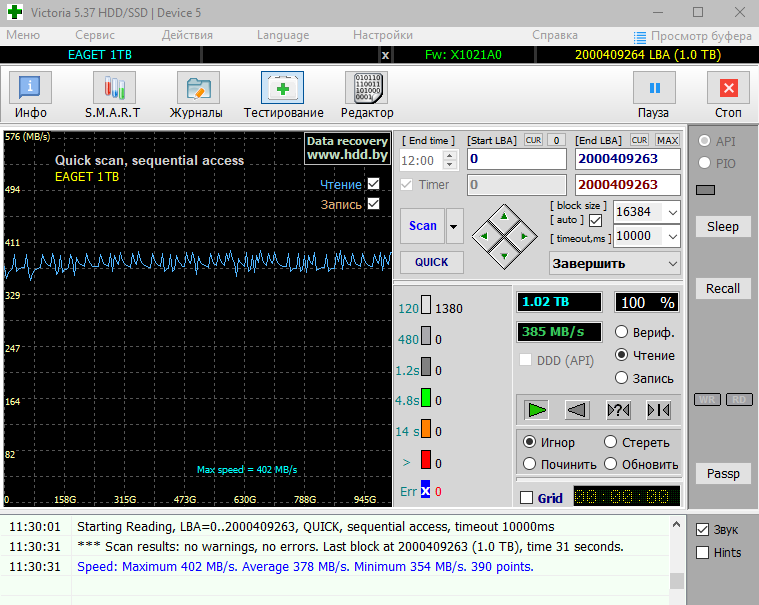
Task: Expand the block size 16384 dropdown
Action: pyautogui.click(x=671, y=212)
